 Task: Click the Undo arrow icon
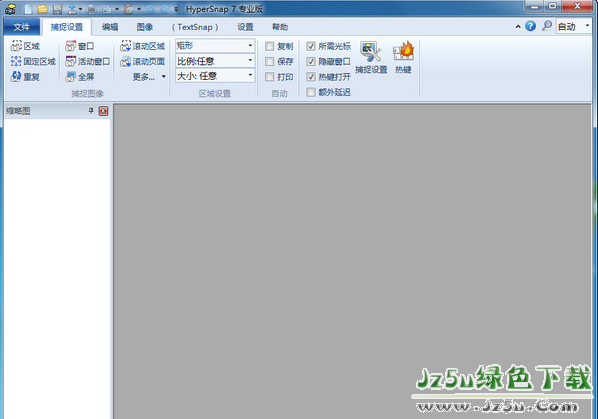pyautogui.click(x=150, y=9)
